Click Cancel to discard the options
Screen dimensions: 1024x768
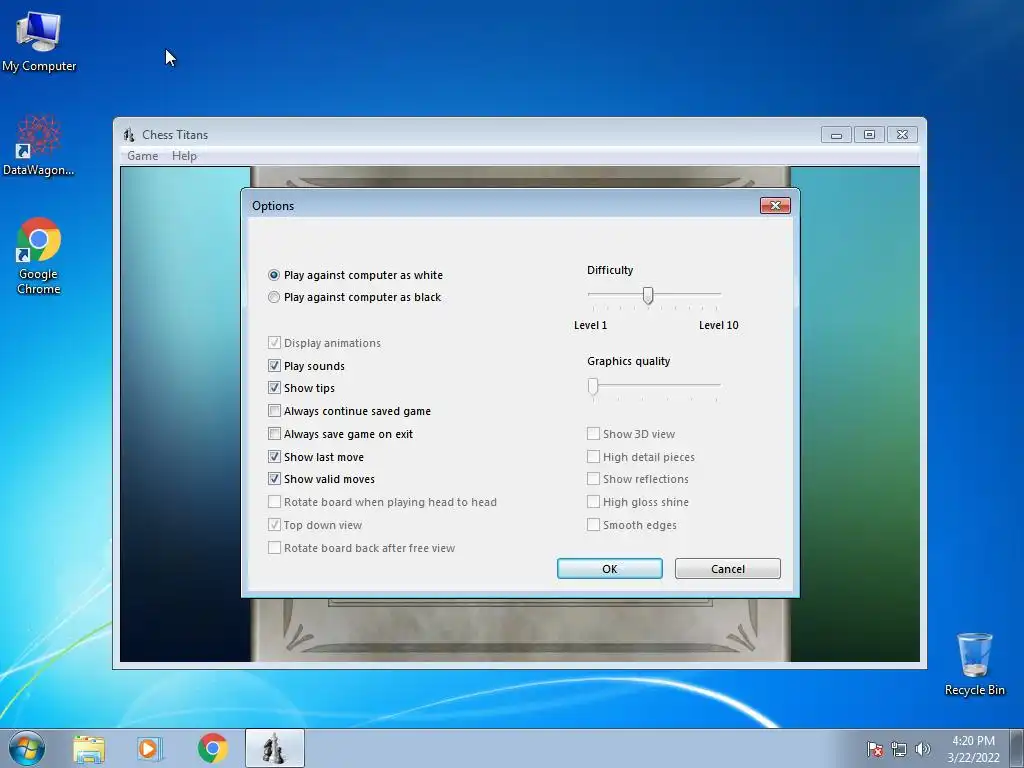click(728, 569)
